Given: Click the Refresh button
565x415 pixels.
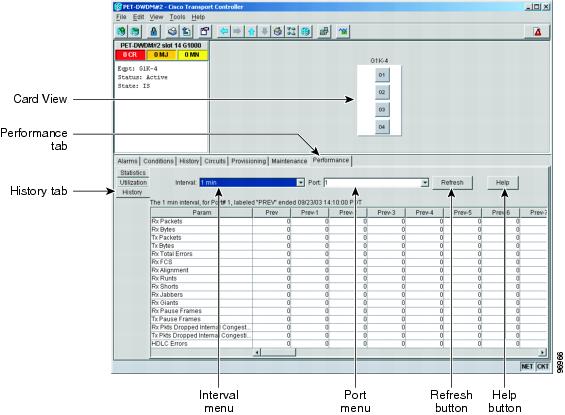Looking at the screenshot, I should coord(452,183).
